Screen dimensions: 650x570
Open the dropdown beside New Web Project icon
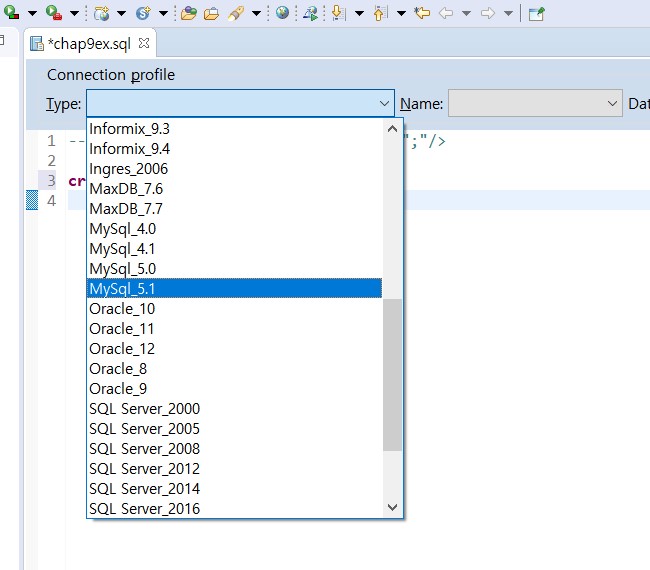pos(121,13)
